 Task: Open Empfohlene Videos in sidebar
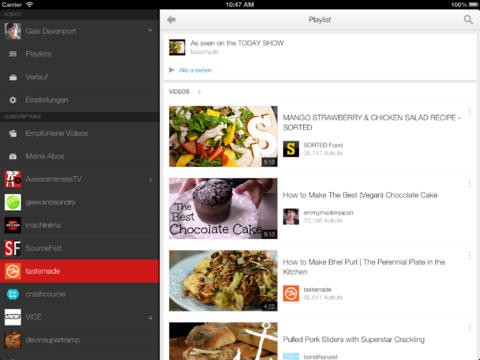[79, 133]
